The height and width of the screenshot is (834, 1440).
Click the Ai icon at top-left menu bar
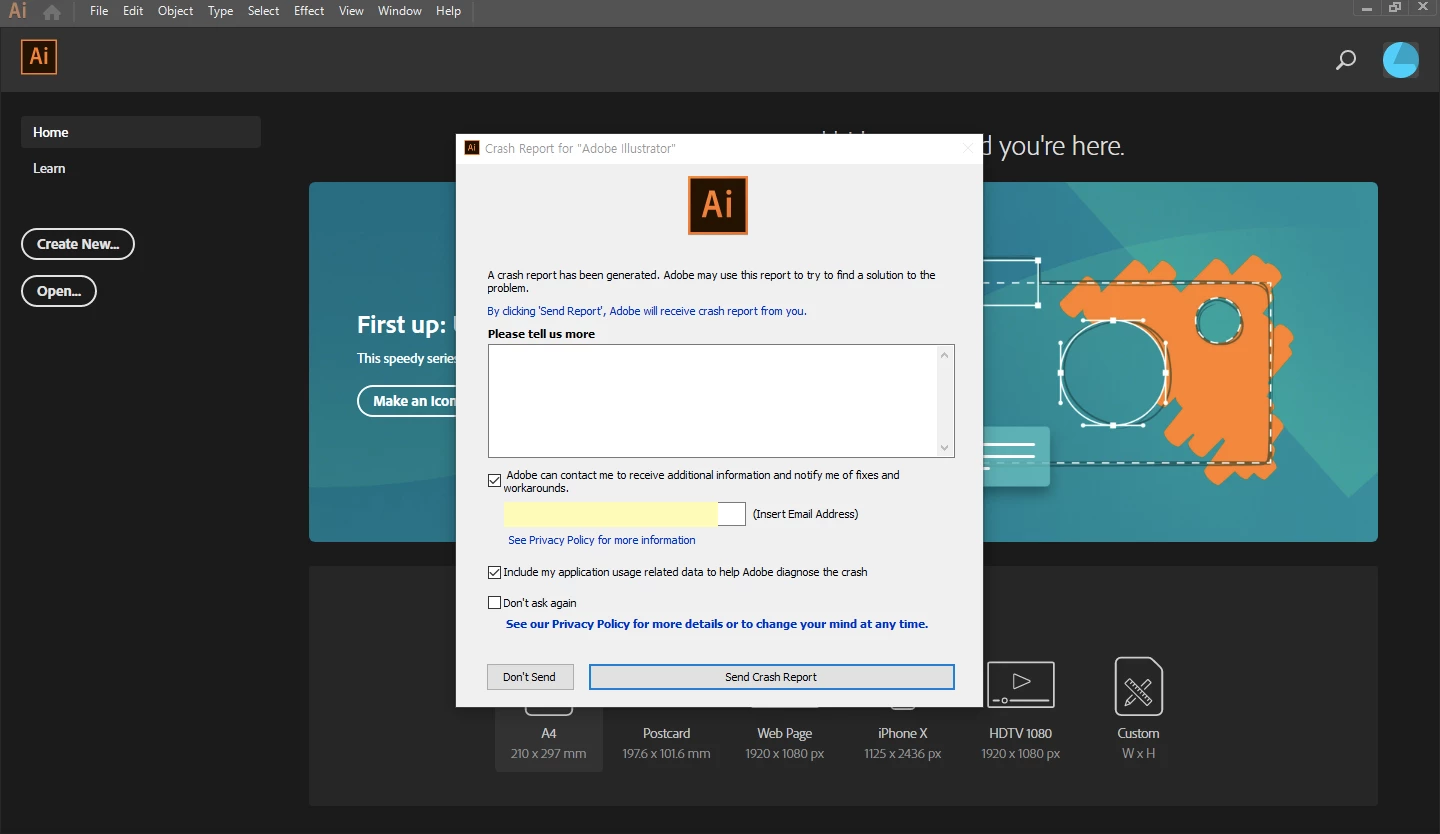pos(17,11)
